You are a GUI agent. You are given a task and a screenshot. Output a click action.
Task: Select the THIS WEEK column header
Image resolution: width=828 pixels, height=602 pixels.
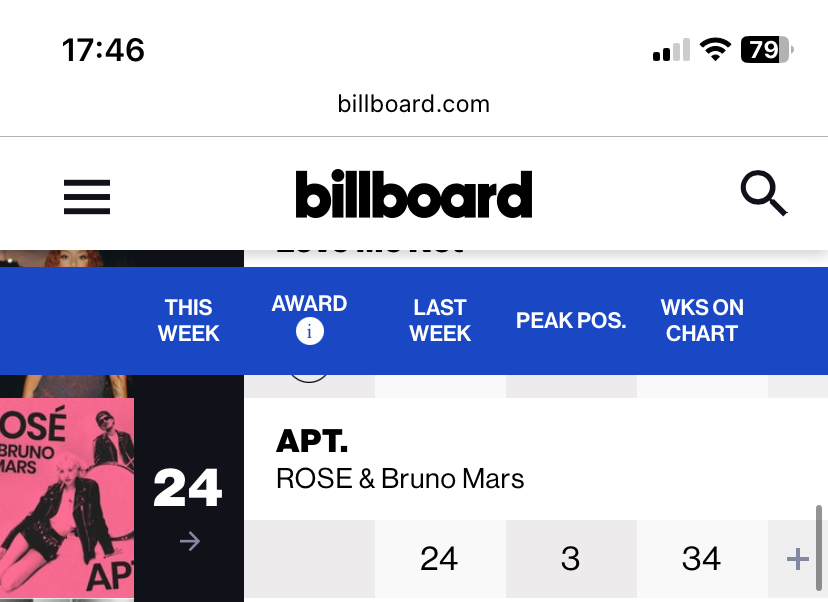pos(189,321)
